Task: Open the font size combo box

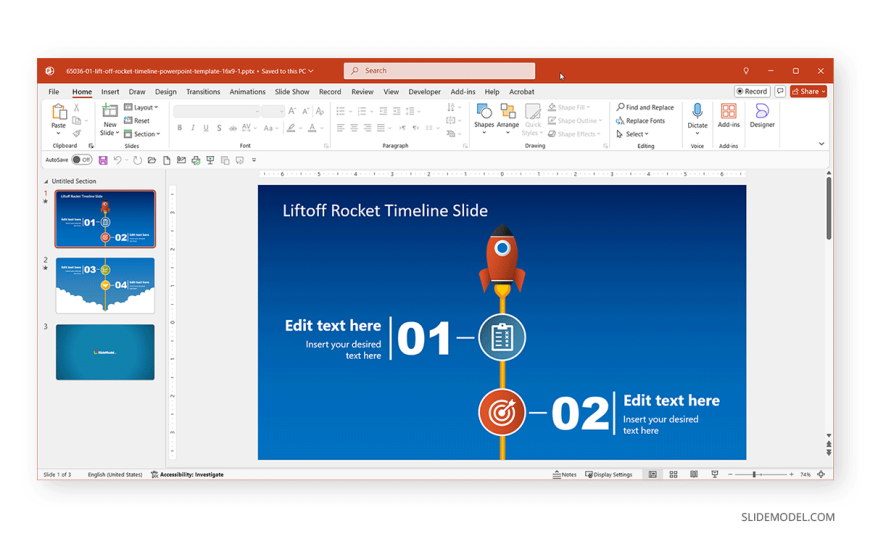Action: click(272, 112)
